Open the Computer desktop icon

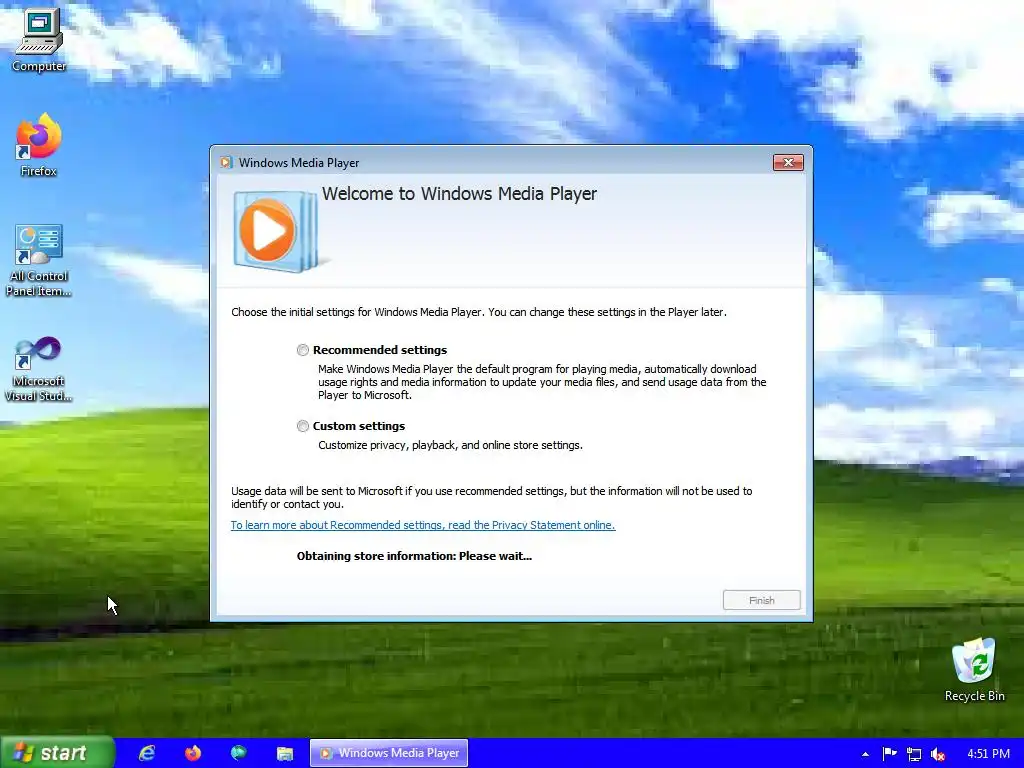[x=39, y=39]
